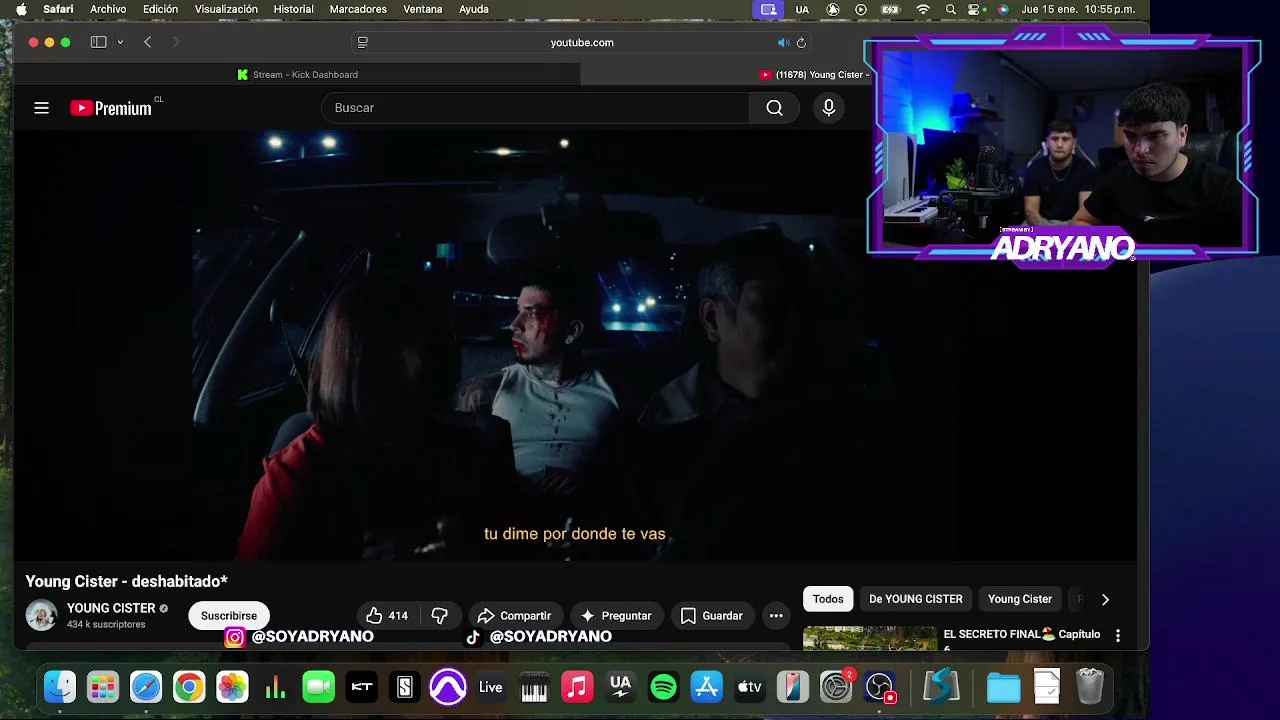Open Launchpad from the Dock

point(102,687)
